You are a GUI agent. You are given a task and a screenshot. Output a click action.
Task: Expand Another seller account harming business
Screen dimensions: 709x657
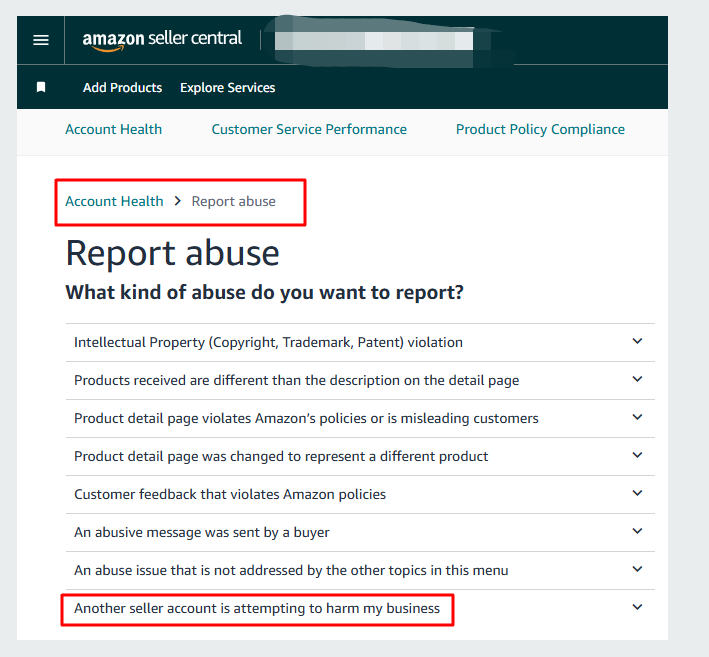tap(257, 608)
